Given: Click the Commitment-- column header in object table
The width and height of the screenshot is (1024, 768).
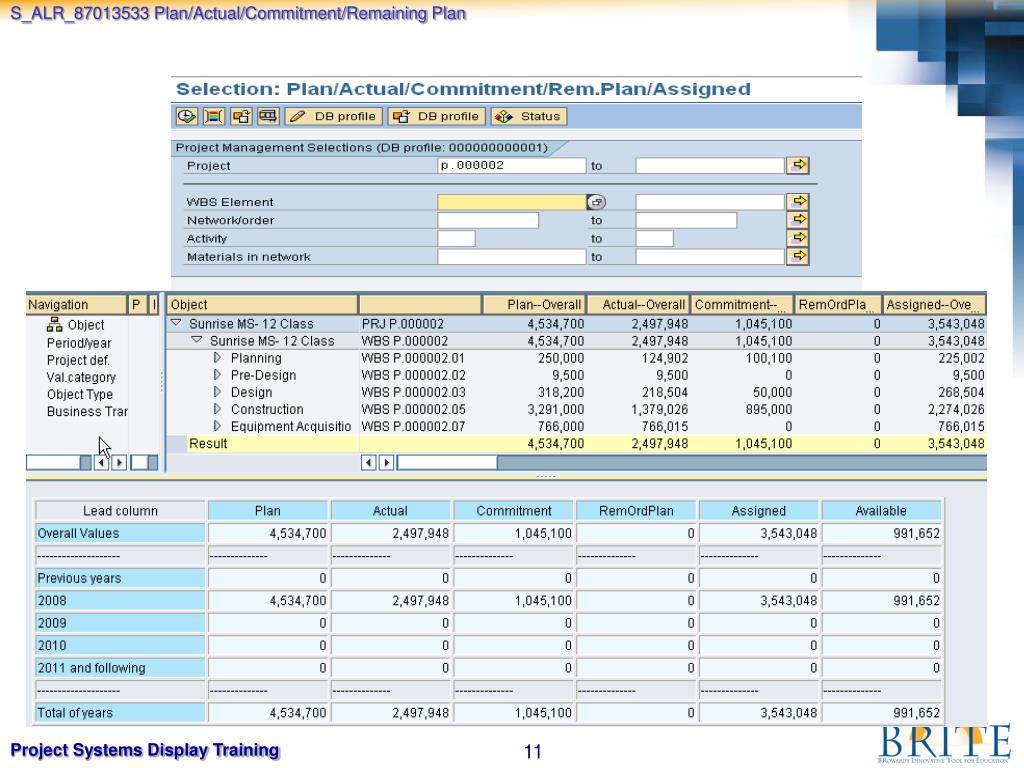Looking at the screenshot, I should click(x=742, y=304).
